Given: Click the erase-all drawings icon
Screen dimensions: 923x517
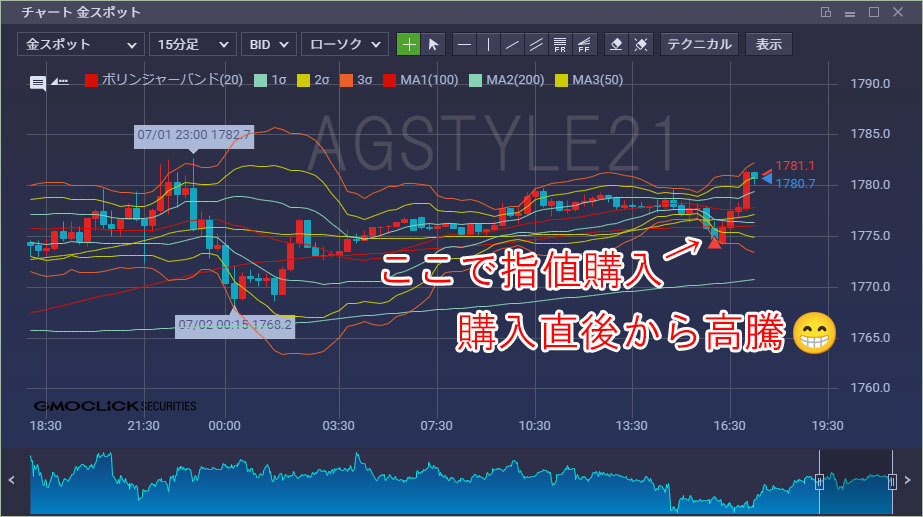Looking at the screenshot, I should [641, 44].
